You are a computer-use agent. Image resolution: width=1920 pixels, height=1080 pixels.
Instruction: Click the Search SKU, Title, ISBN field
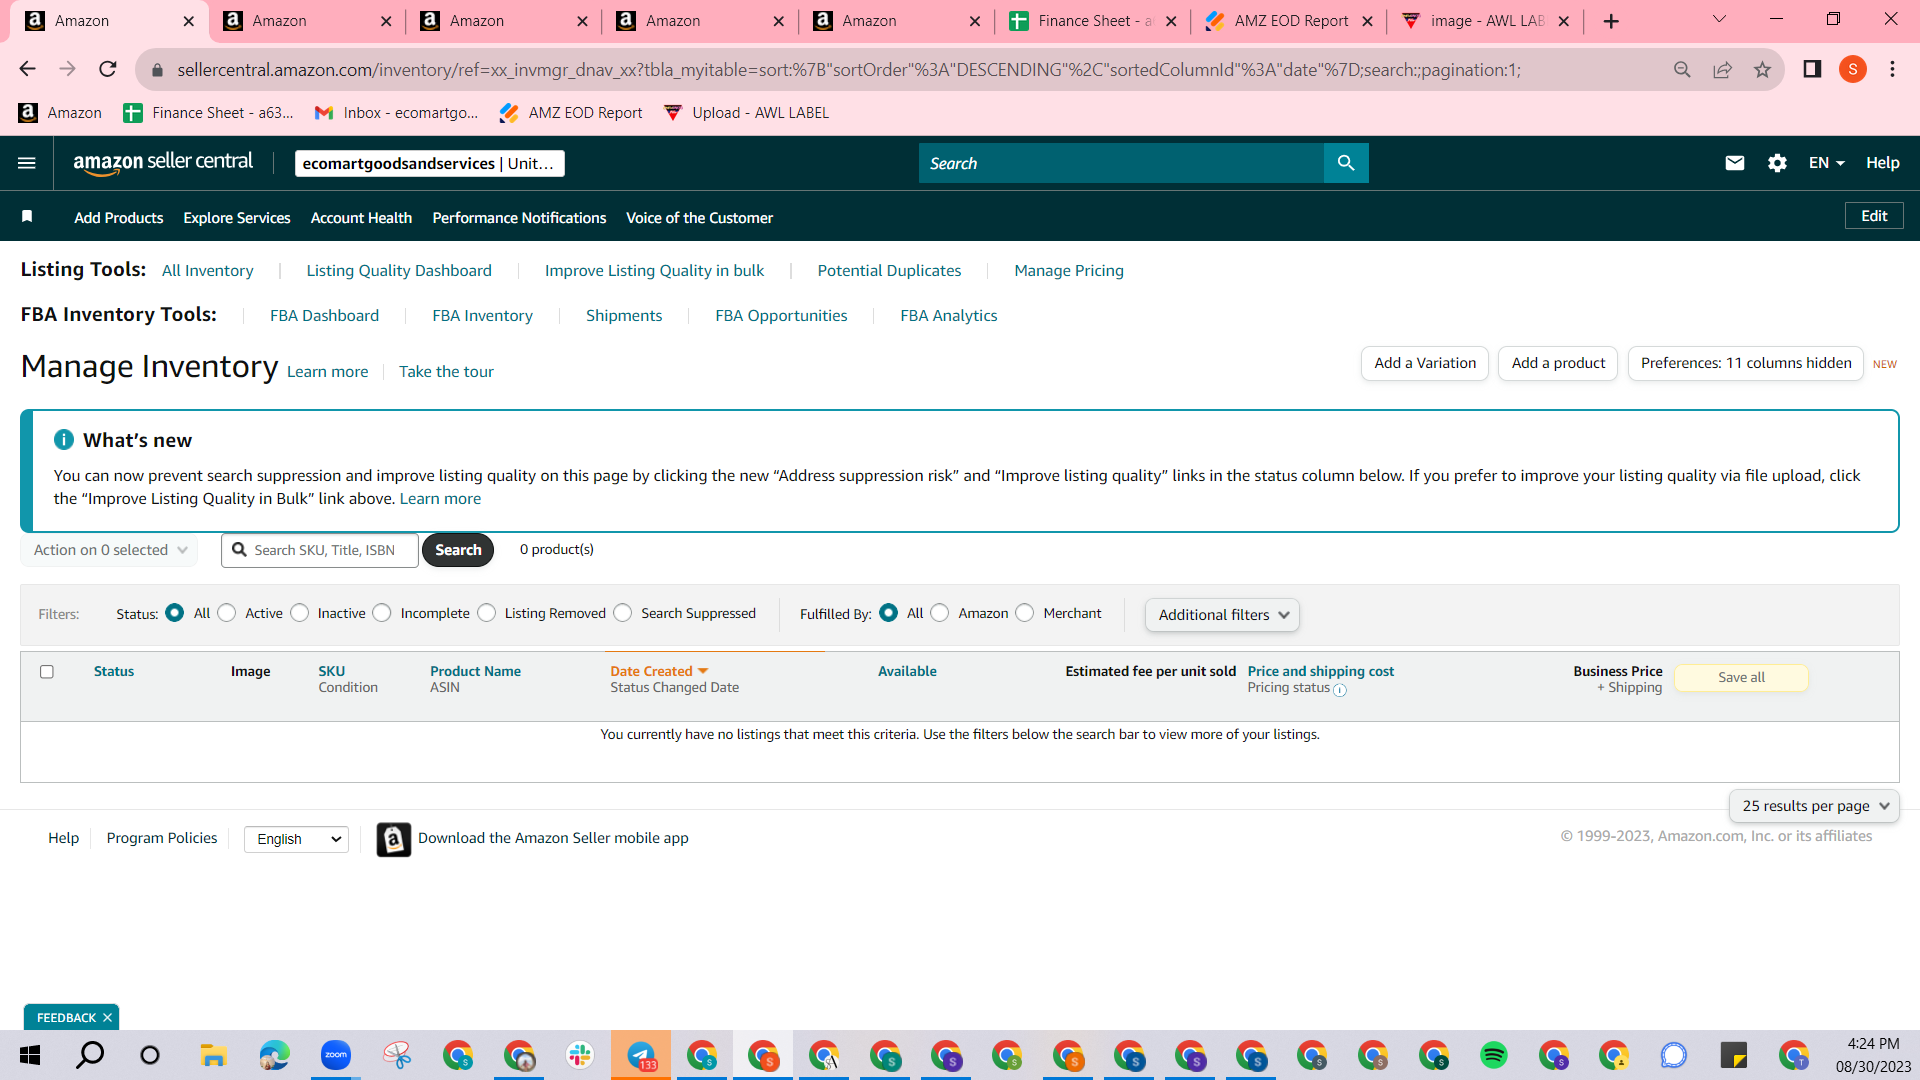click(x=320, y=550)
